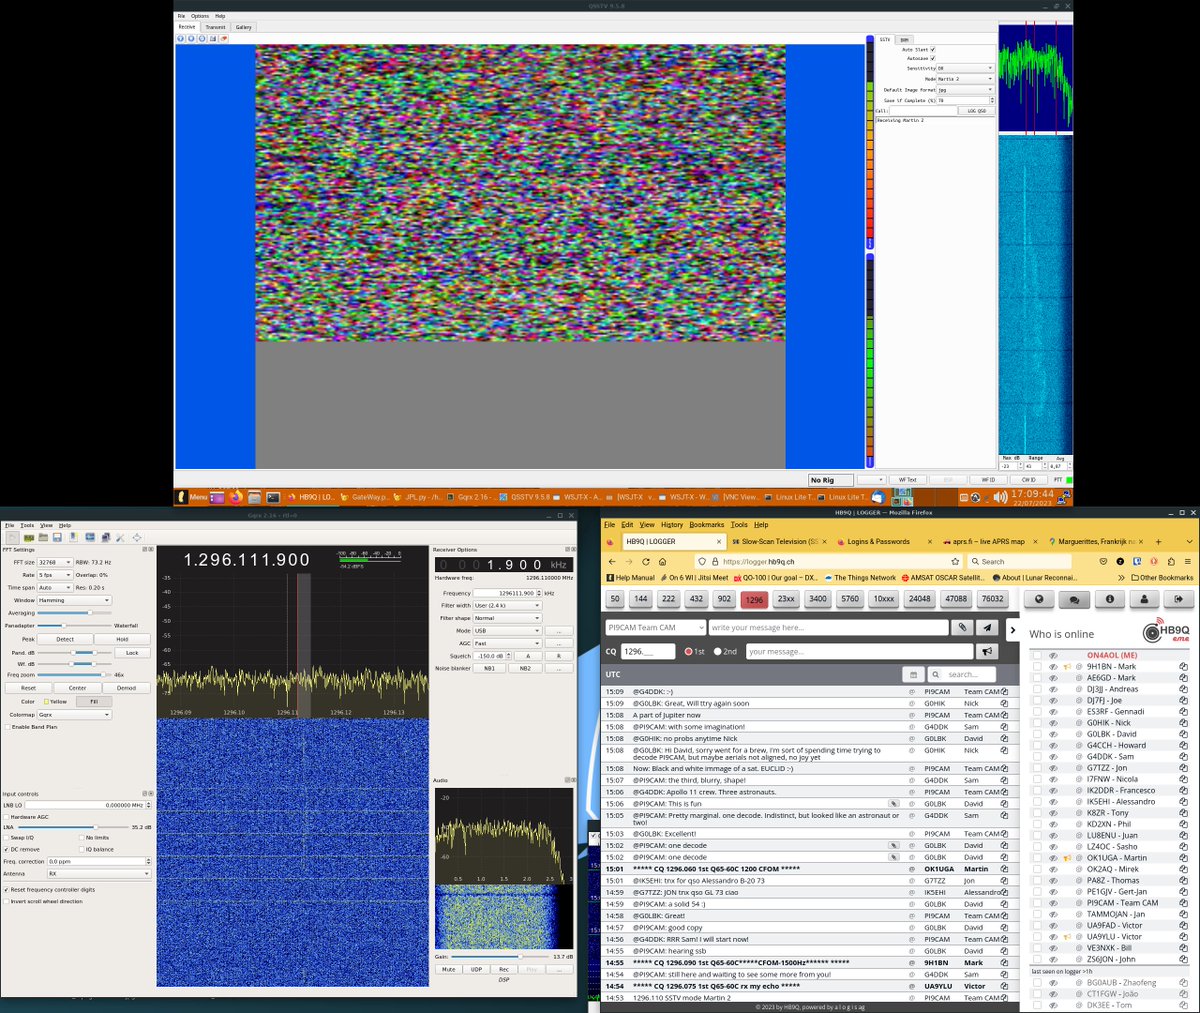Enable Band Plan checkbox in Gqrx
The width and height of the screenshot is (1200, 1013).
coord(8,727)
